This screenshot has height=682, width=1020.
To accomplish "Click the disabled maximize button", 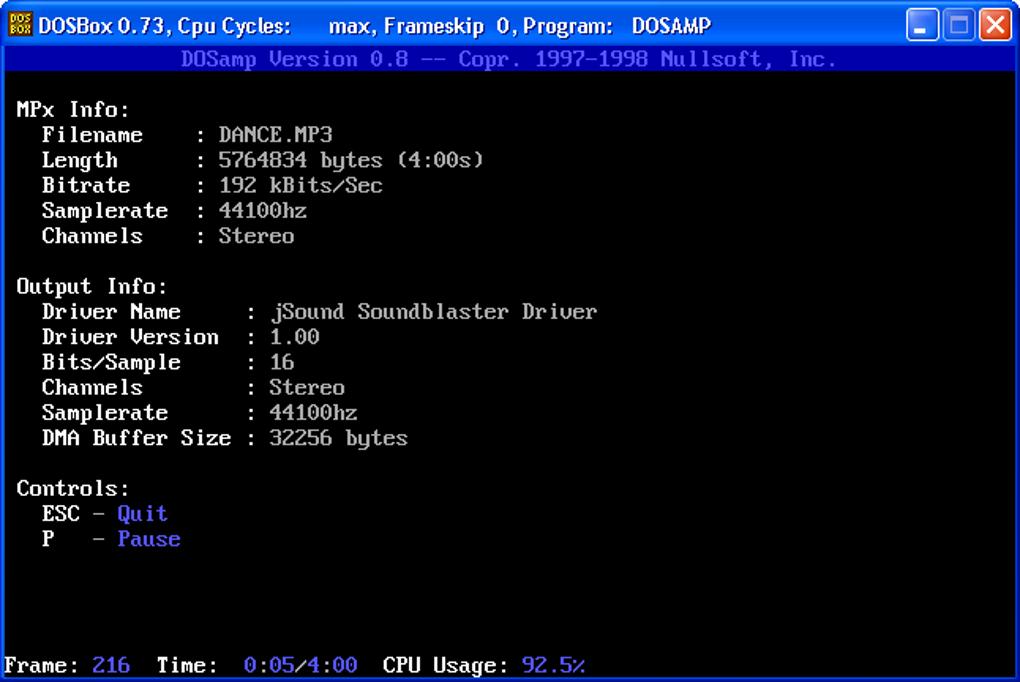I will coord(959,25).
